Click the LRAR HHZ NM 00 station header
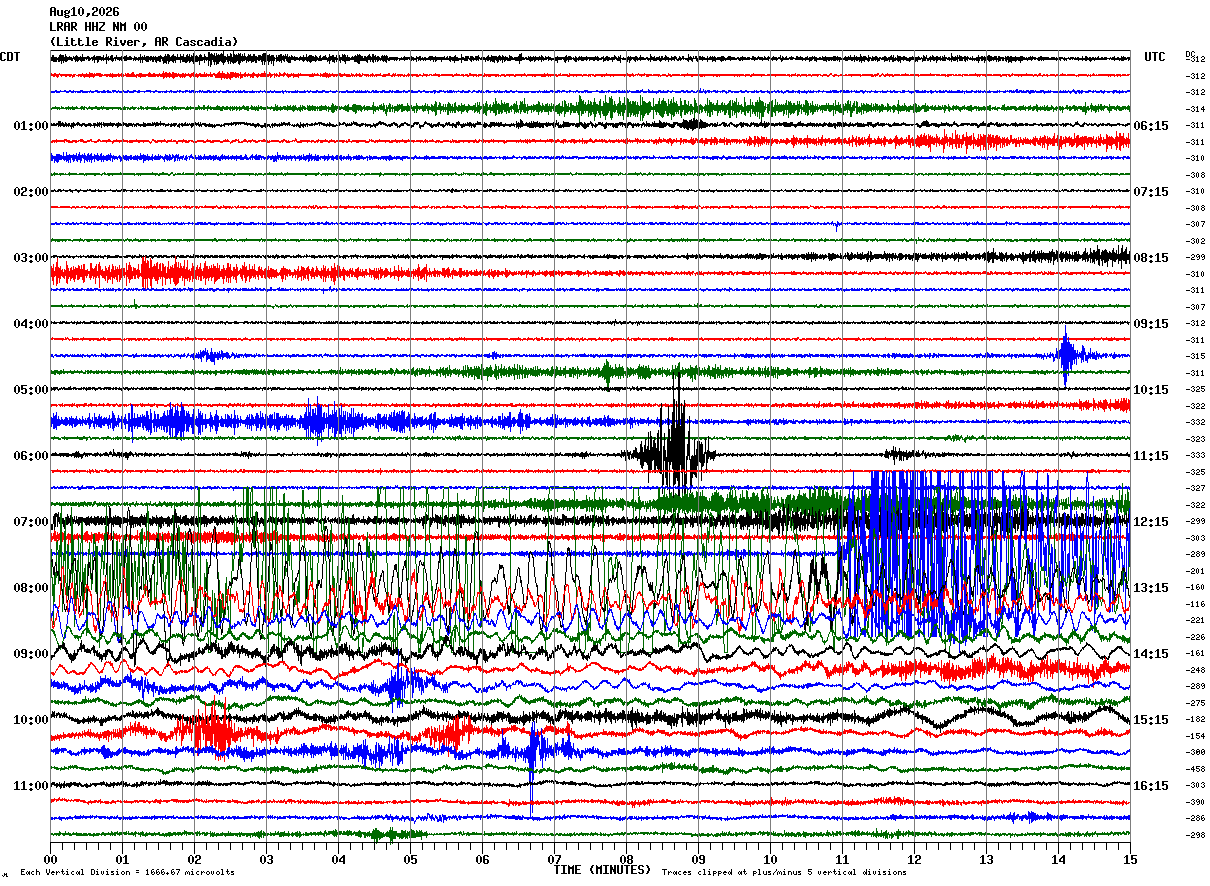The height and width of the screenshot is (886, 1210). pyautogui.click(x=98, y=27)
